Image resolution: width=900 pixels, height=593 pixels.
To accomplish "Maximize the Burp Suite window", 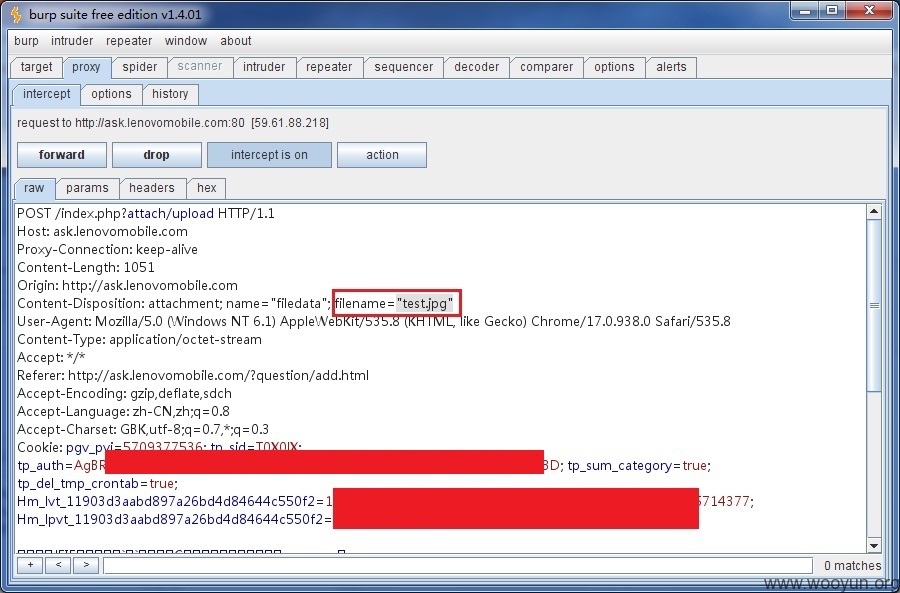I will [832, 11].
